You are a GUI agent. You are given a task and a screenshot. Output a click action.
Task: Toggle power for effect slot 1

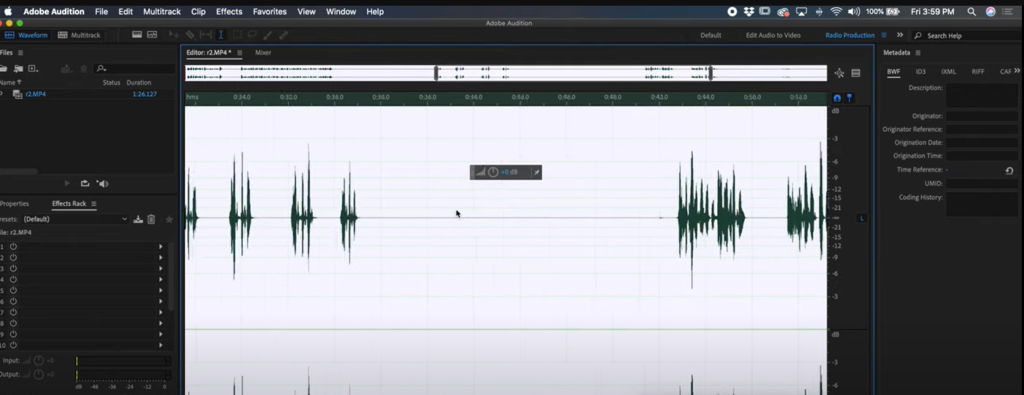coord(13,247)
